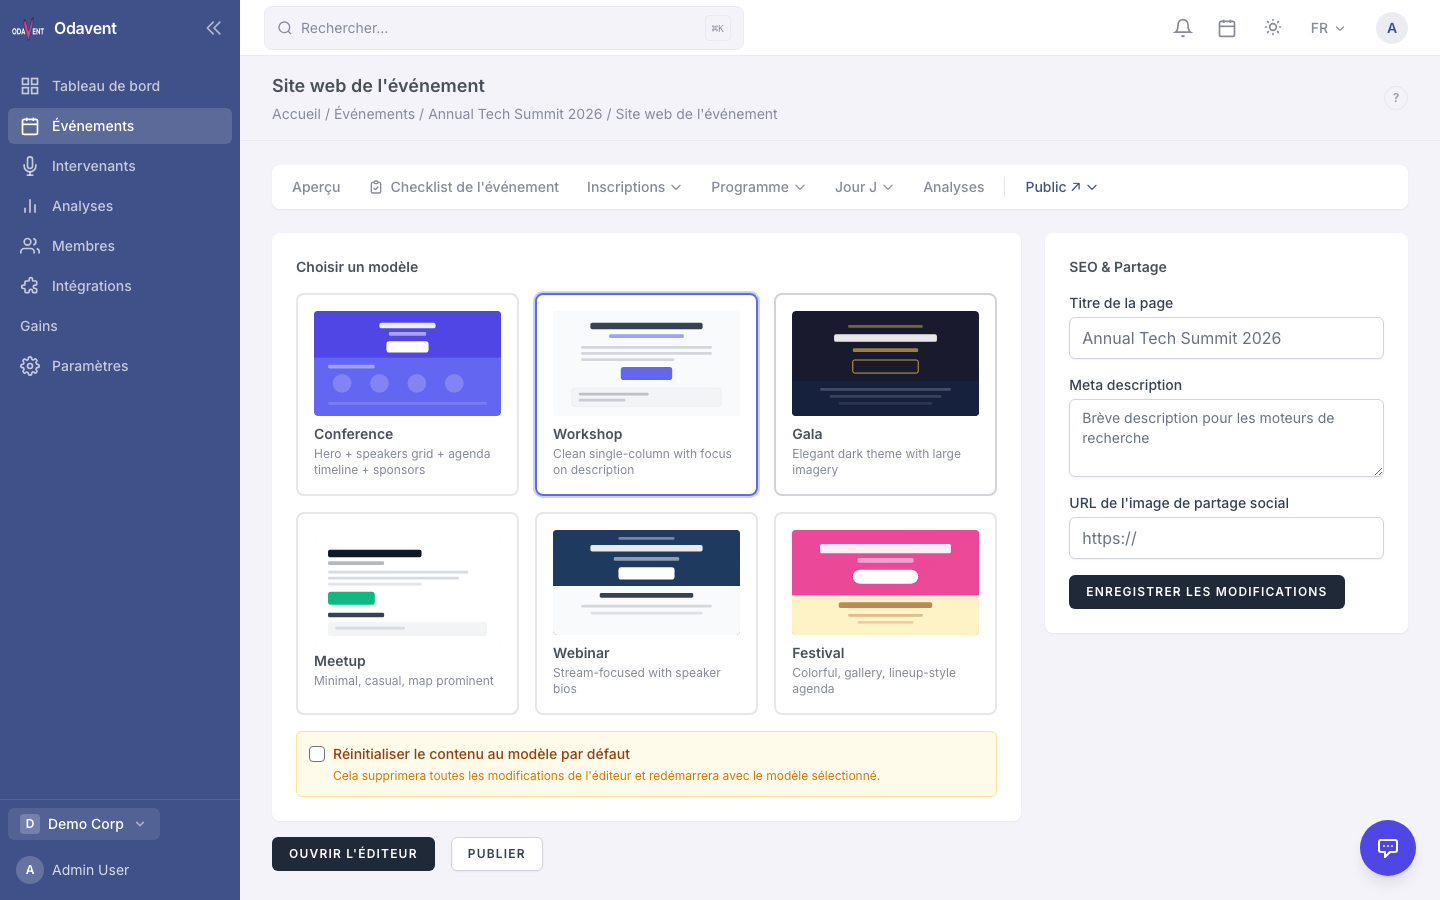The width and height of the screenshot is (1440, 900).
Task: Select the Gala template card
Action: tap(885, 394)
